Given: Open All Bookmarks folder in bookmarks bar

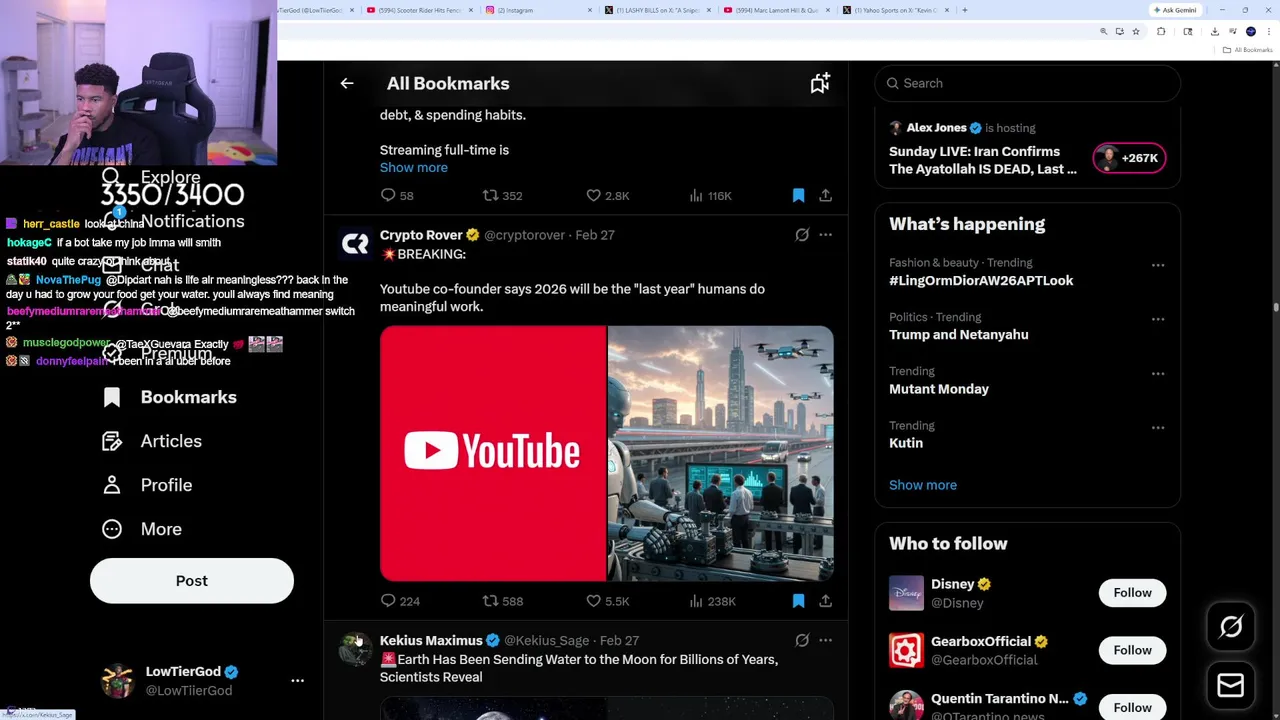Looking at the screenshot, I should pyautogui.click(x=1248, y=50).
